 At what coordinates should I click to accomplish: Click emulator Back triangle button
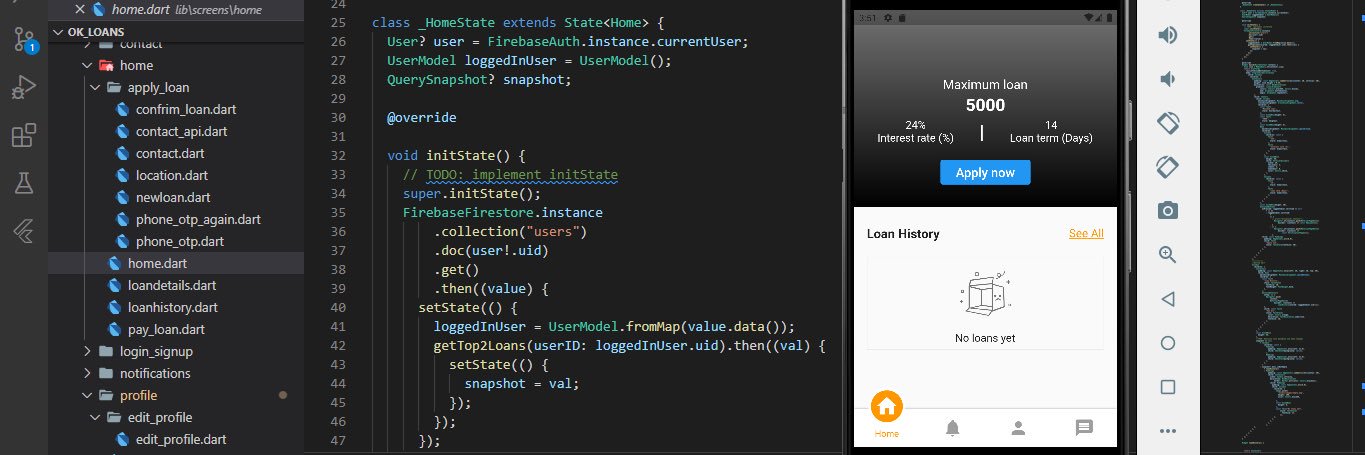point(1167,298)
